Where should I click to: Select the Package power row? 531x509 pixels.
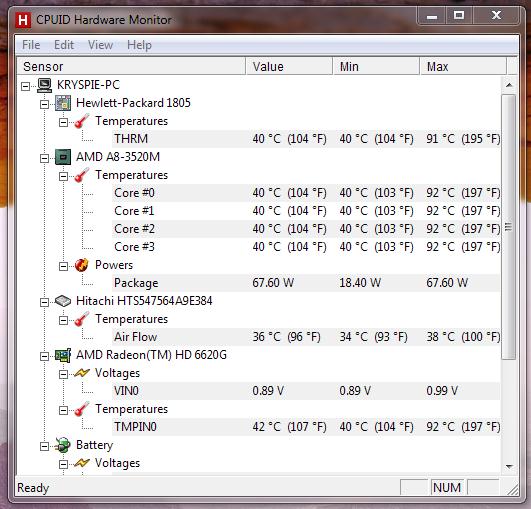[306, 283]
